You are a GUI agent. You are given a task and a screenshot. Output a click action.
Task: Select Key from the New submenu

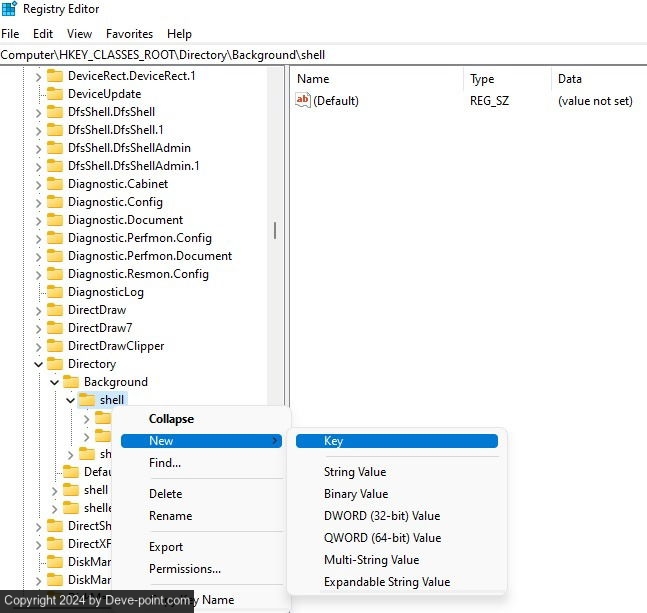(334, 441)
